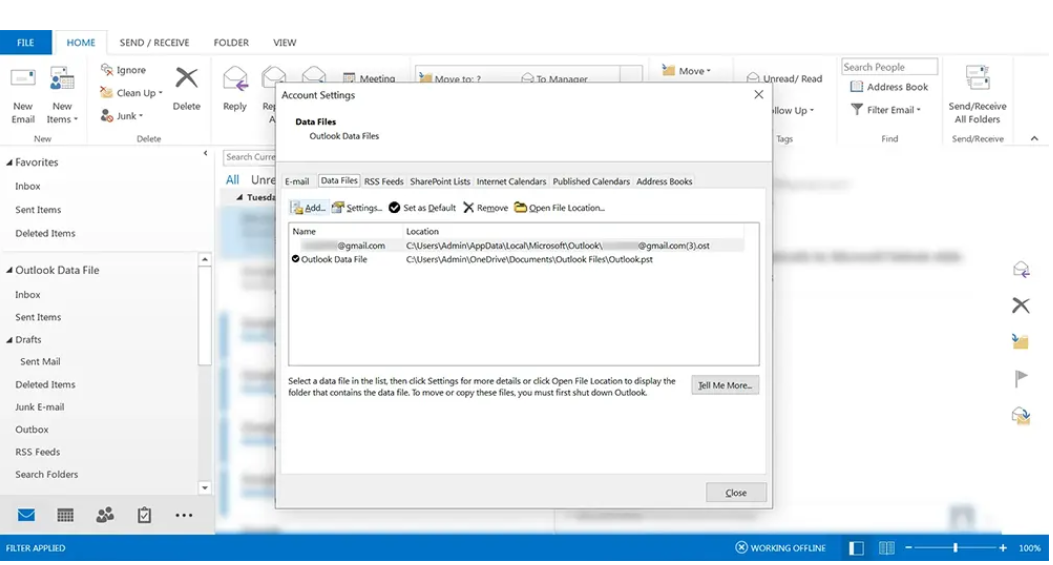Switch to Tasks view icon
1053x565 pixels.
(144, 515)
